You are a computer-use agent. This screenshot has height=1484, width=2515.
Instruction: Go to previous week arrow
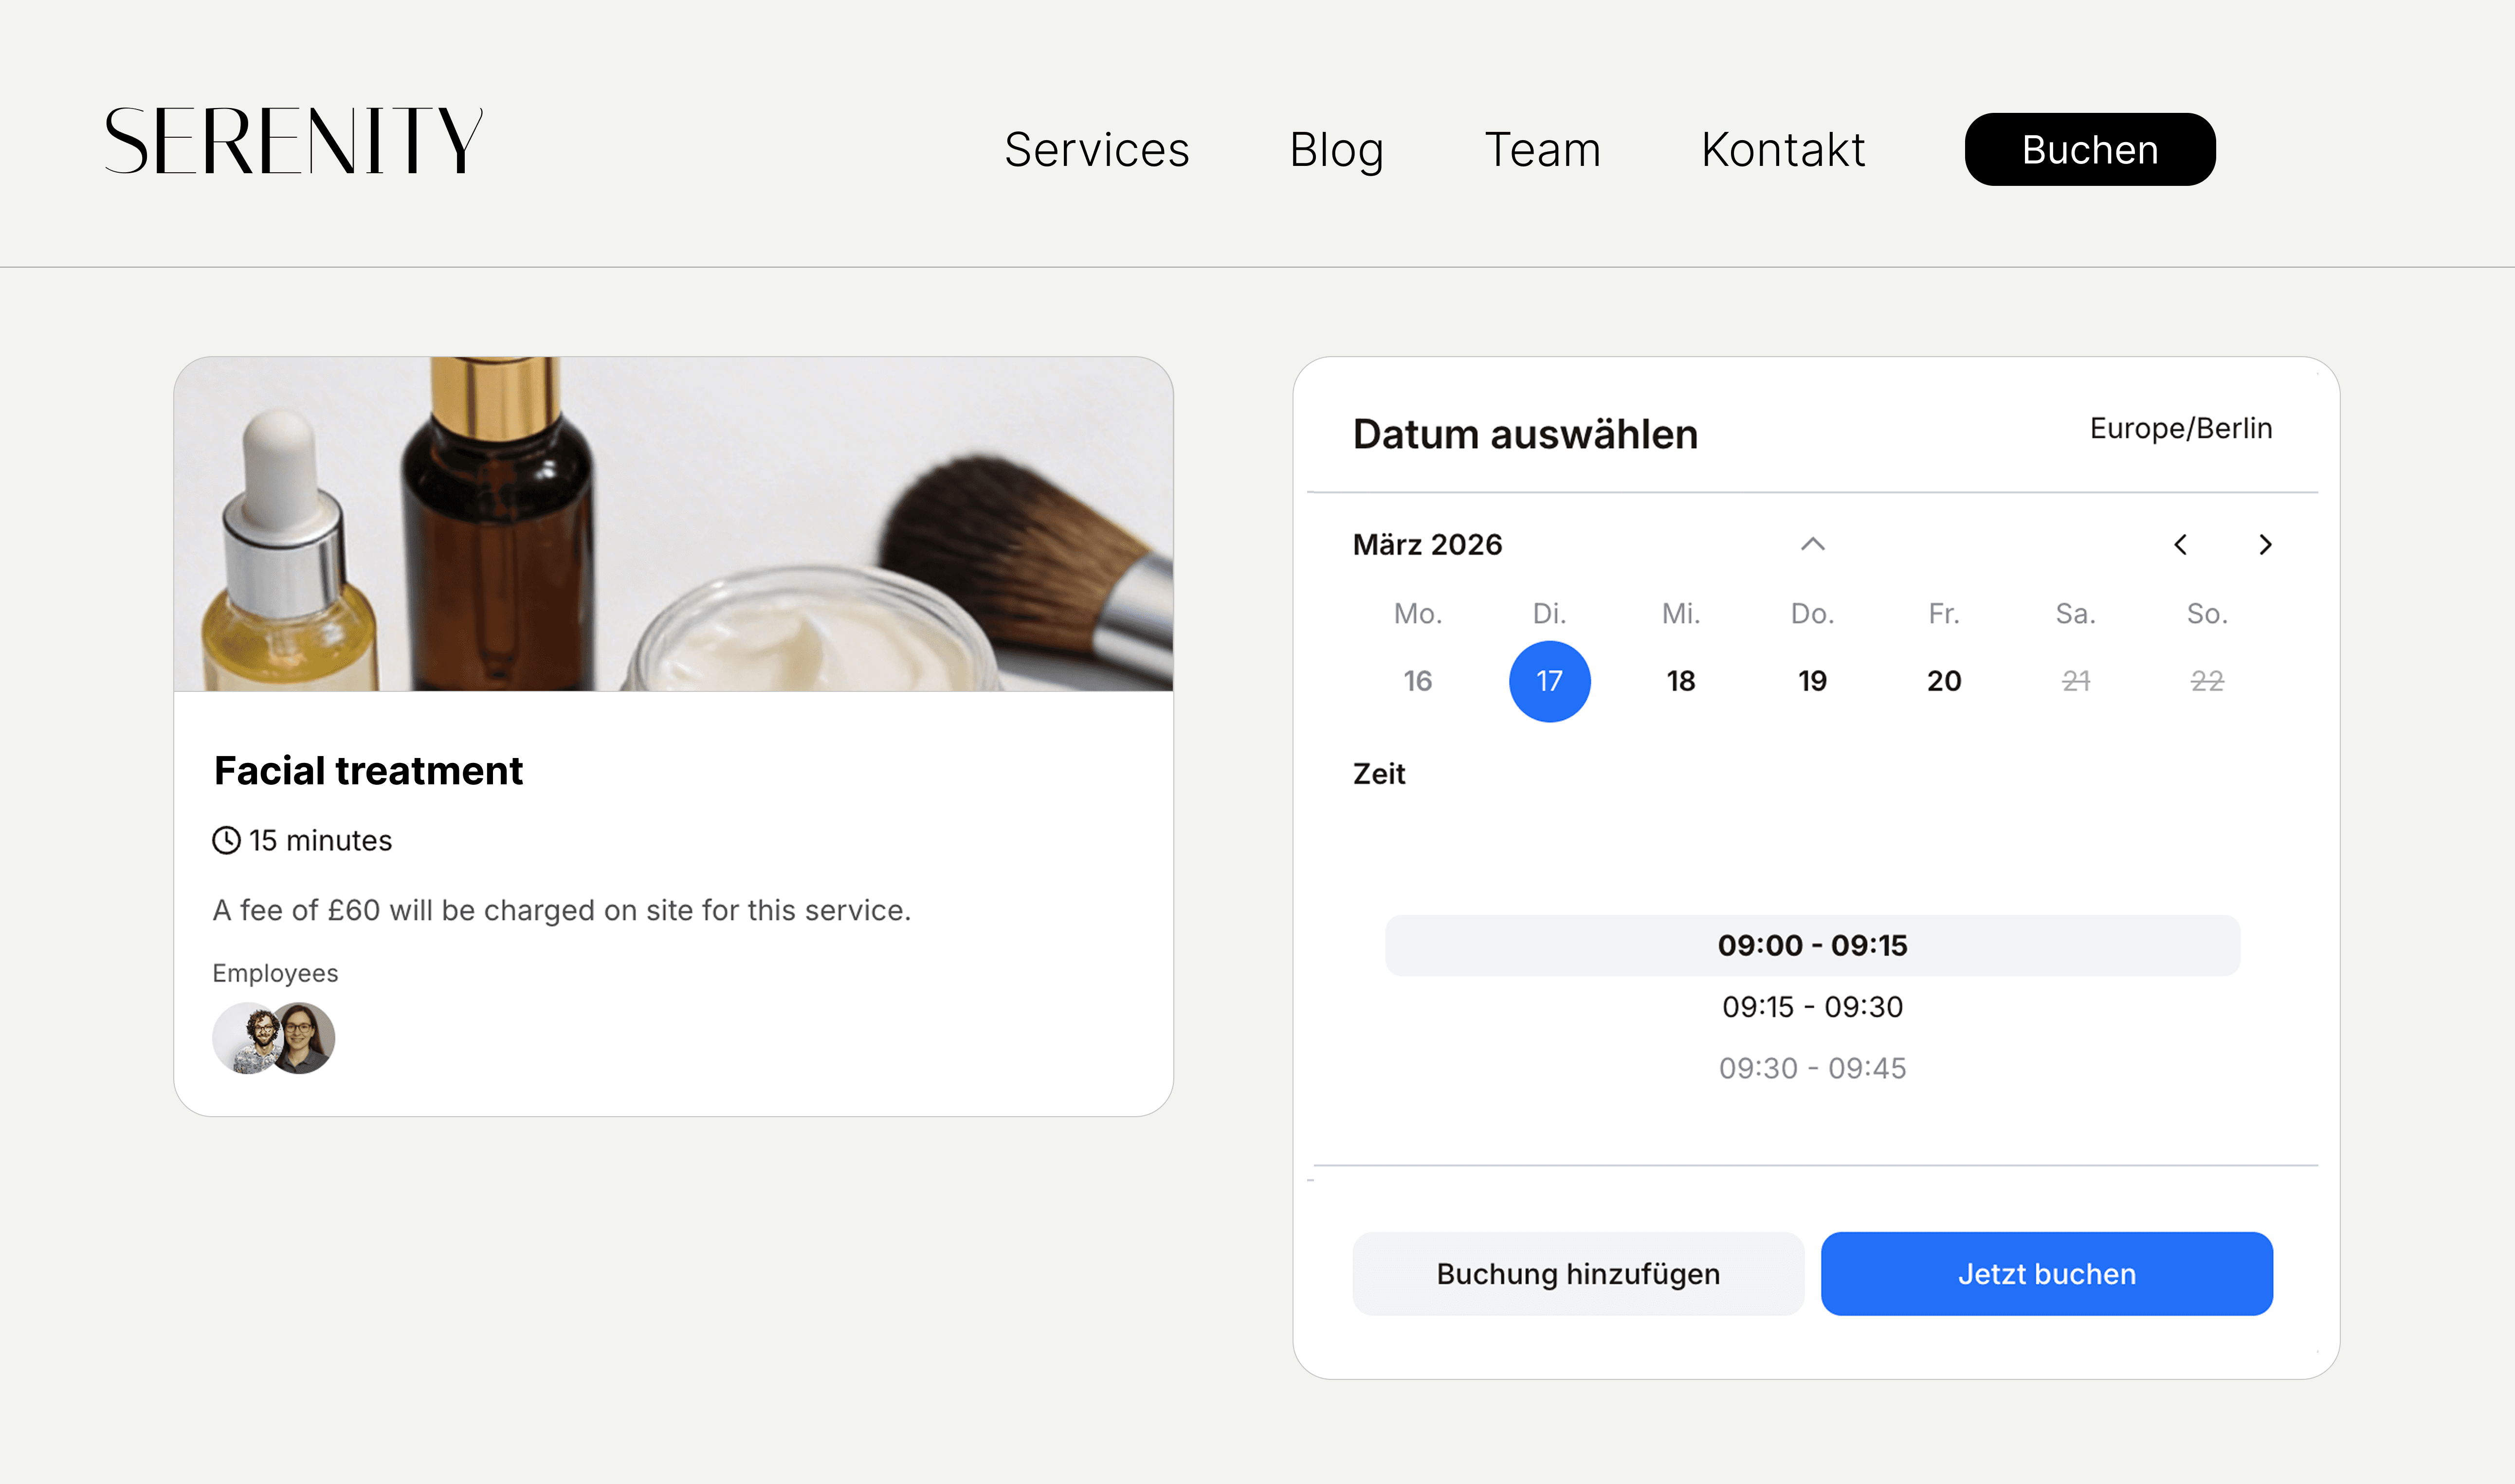pos(2180,545)
